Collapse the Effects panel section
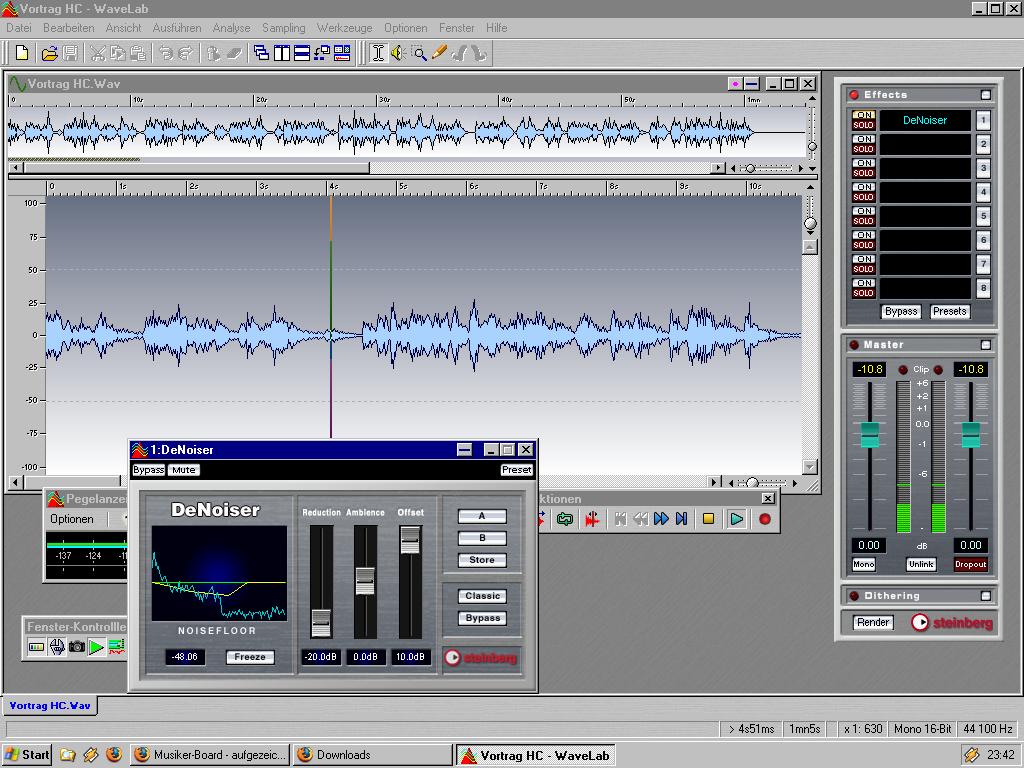Screen dimensions: 1024x768 click(986, 95)
